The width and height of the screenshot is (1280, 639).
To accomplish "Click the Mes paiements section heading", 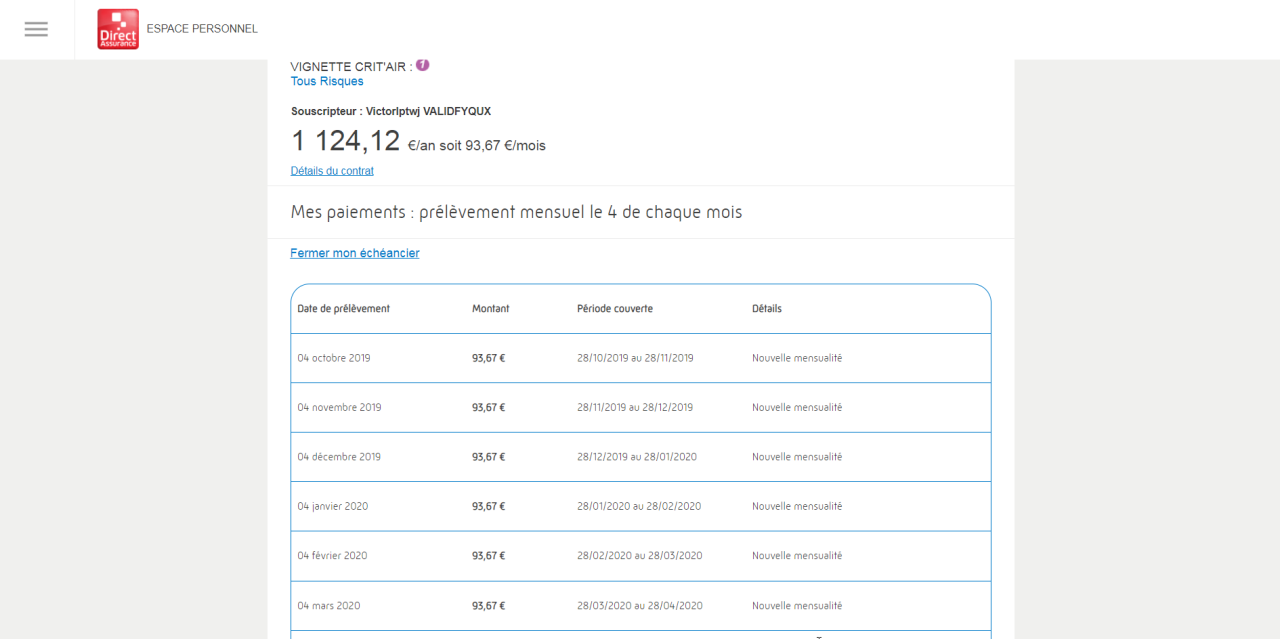I will (516, 212).
